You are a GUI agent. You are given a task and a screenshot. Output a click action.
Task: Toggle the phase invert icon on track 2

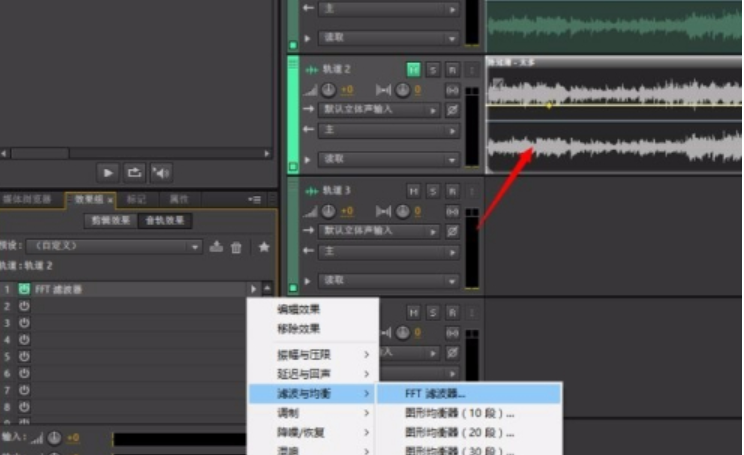452,110
